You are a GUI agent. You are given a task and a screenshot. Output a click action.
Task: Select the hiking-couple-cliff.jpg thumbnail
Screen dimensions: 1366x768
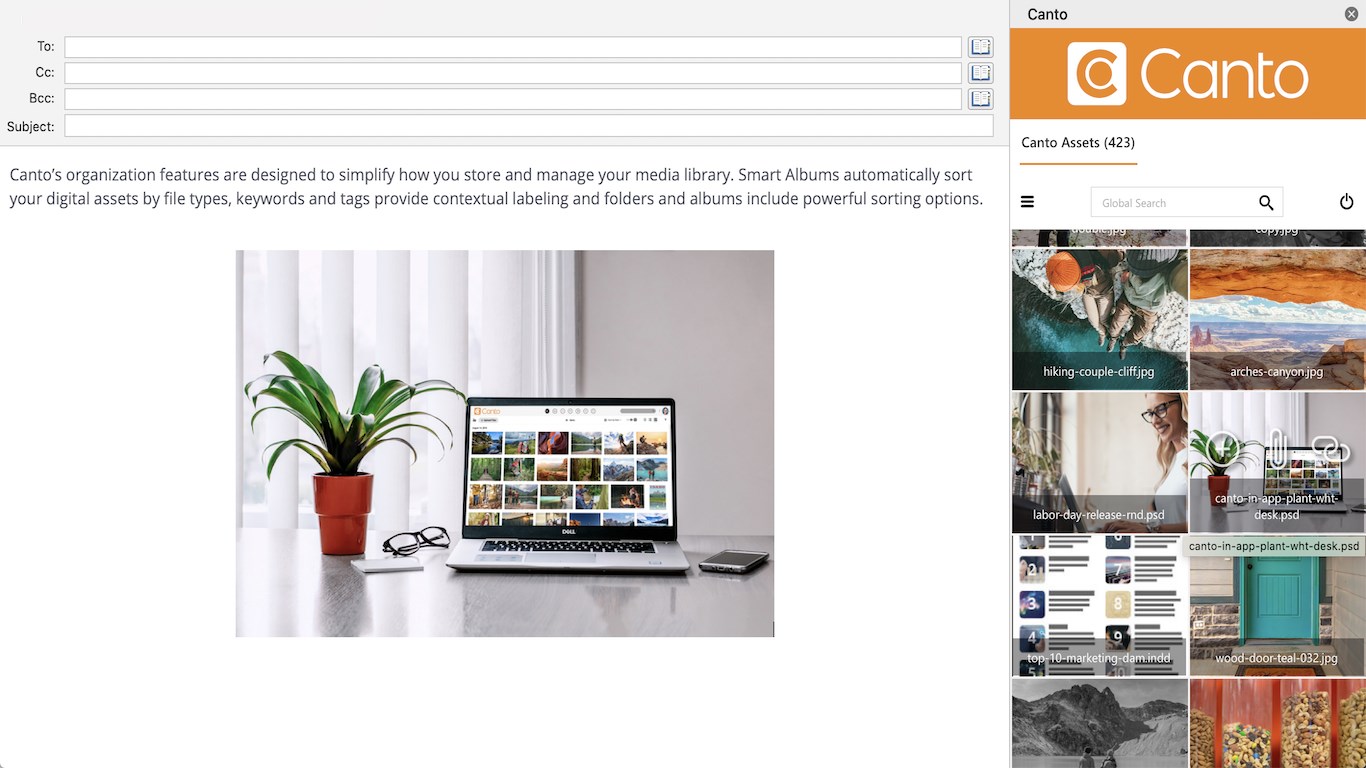point(1100,320)
